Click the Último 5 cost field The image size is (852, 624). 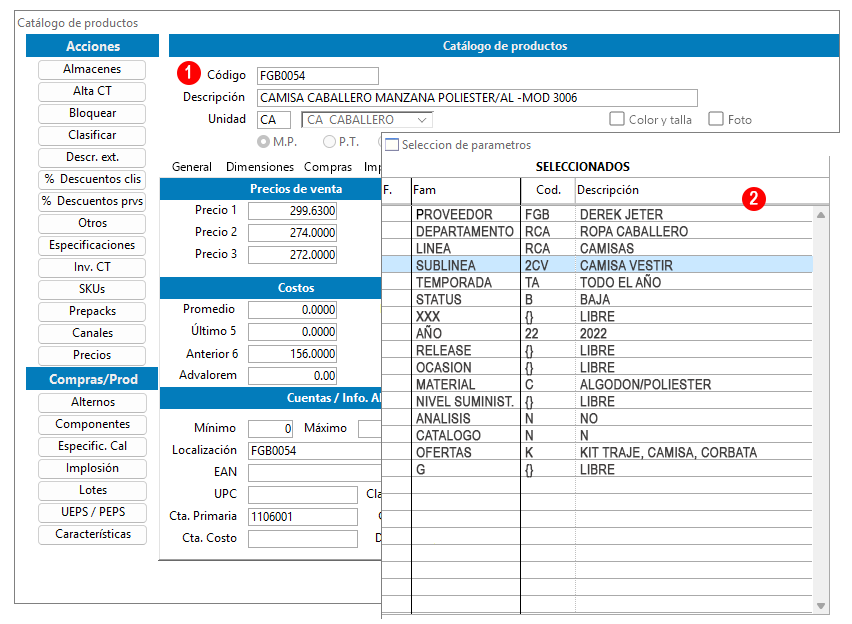(x=292, y=332)
